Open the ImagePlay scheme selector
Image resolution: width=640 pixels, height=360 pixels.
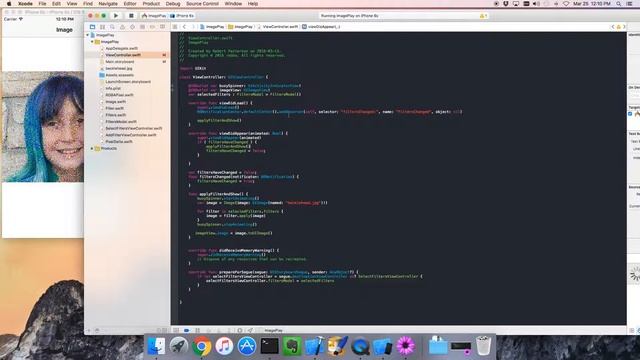click(x=154, y=16)
